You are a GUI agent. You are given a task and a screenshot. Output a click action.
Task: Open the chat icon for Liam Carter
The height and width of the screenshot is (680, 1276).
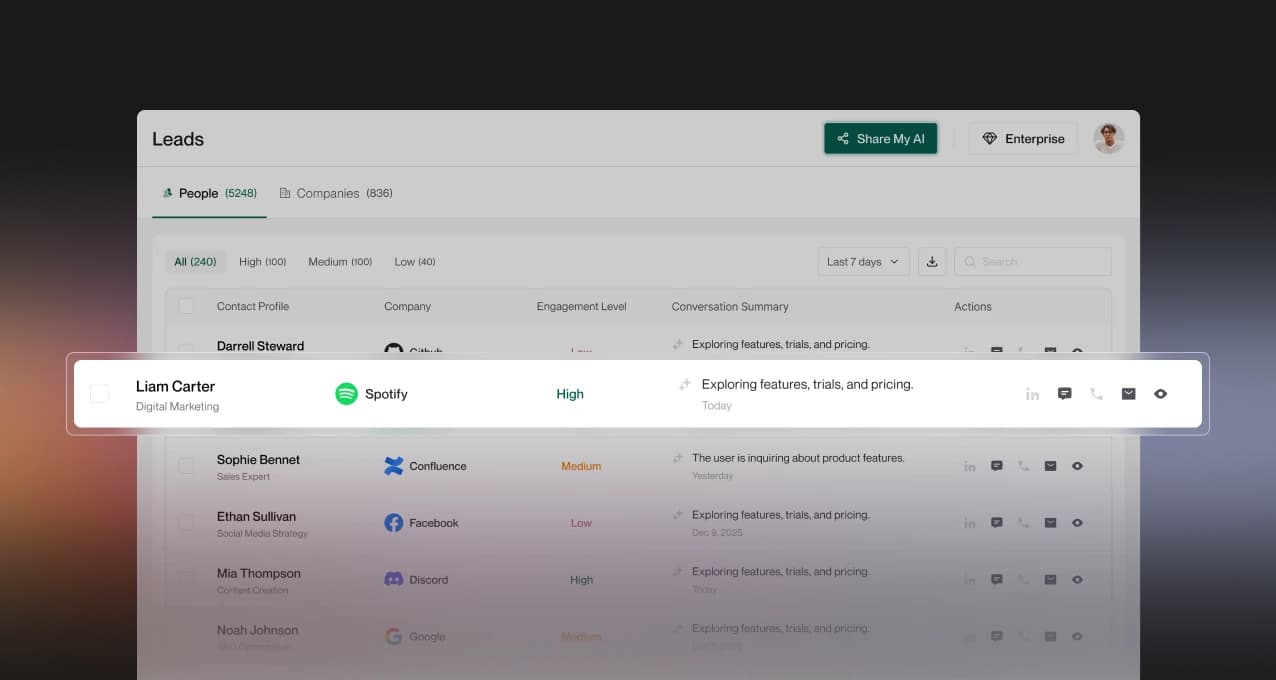tap(1064, 394)
